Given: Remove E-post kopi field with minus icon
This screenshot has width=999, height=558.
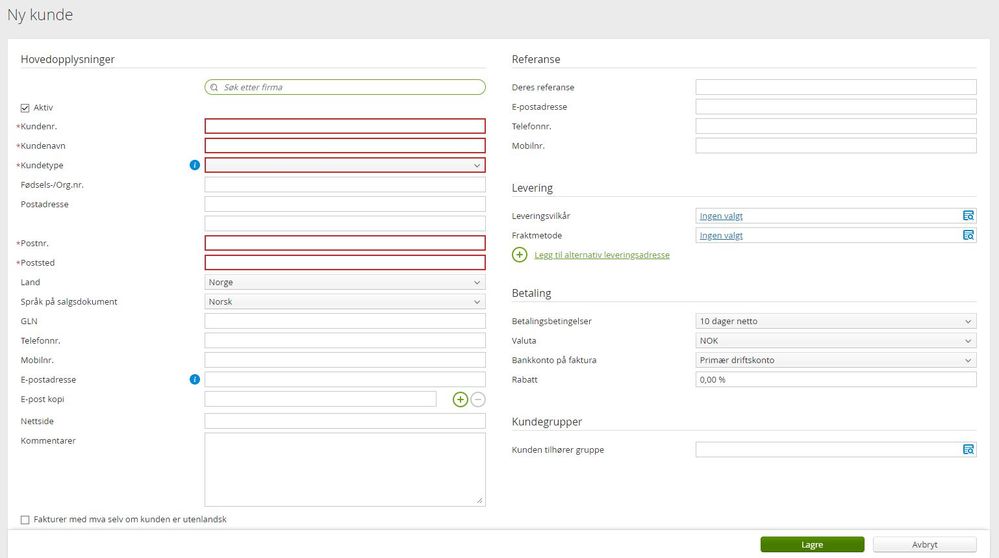Looking at the screenshot, I should pos(478,399).
